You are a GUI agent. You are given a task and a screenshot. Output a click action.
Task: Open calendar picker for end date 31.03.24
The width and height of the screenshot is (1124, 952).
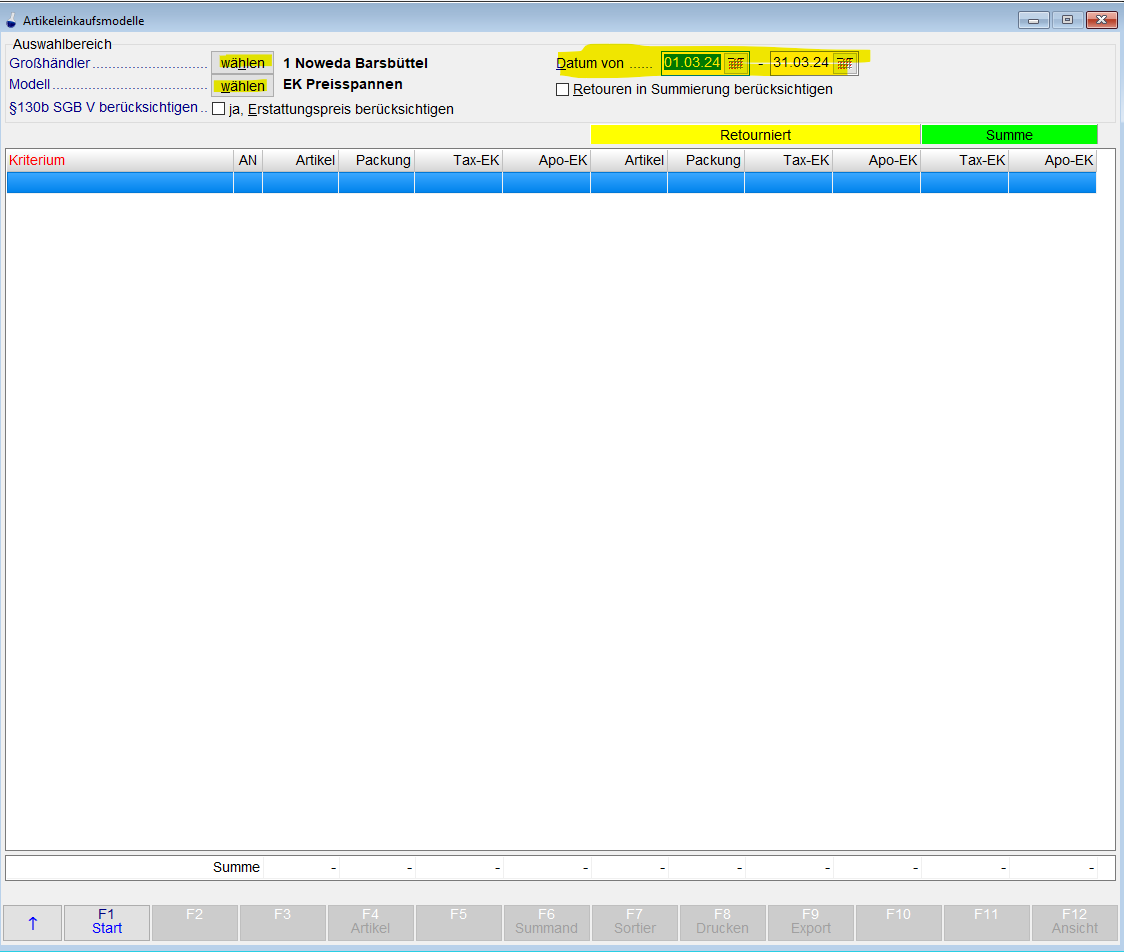(x=845, y=63)
